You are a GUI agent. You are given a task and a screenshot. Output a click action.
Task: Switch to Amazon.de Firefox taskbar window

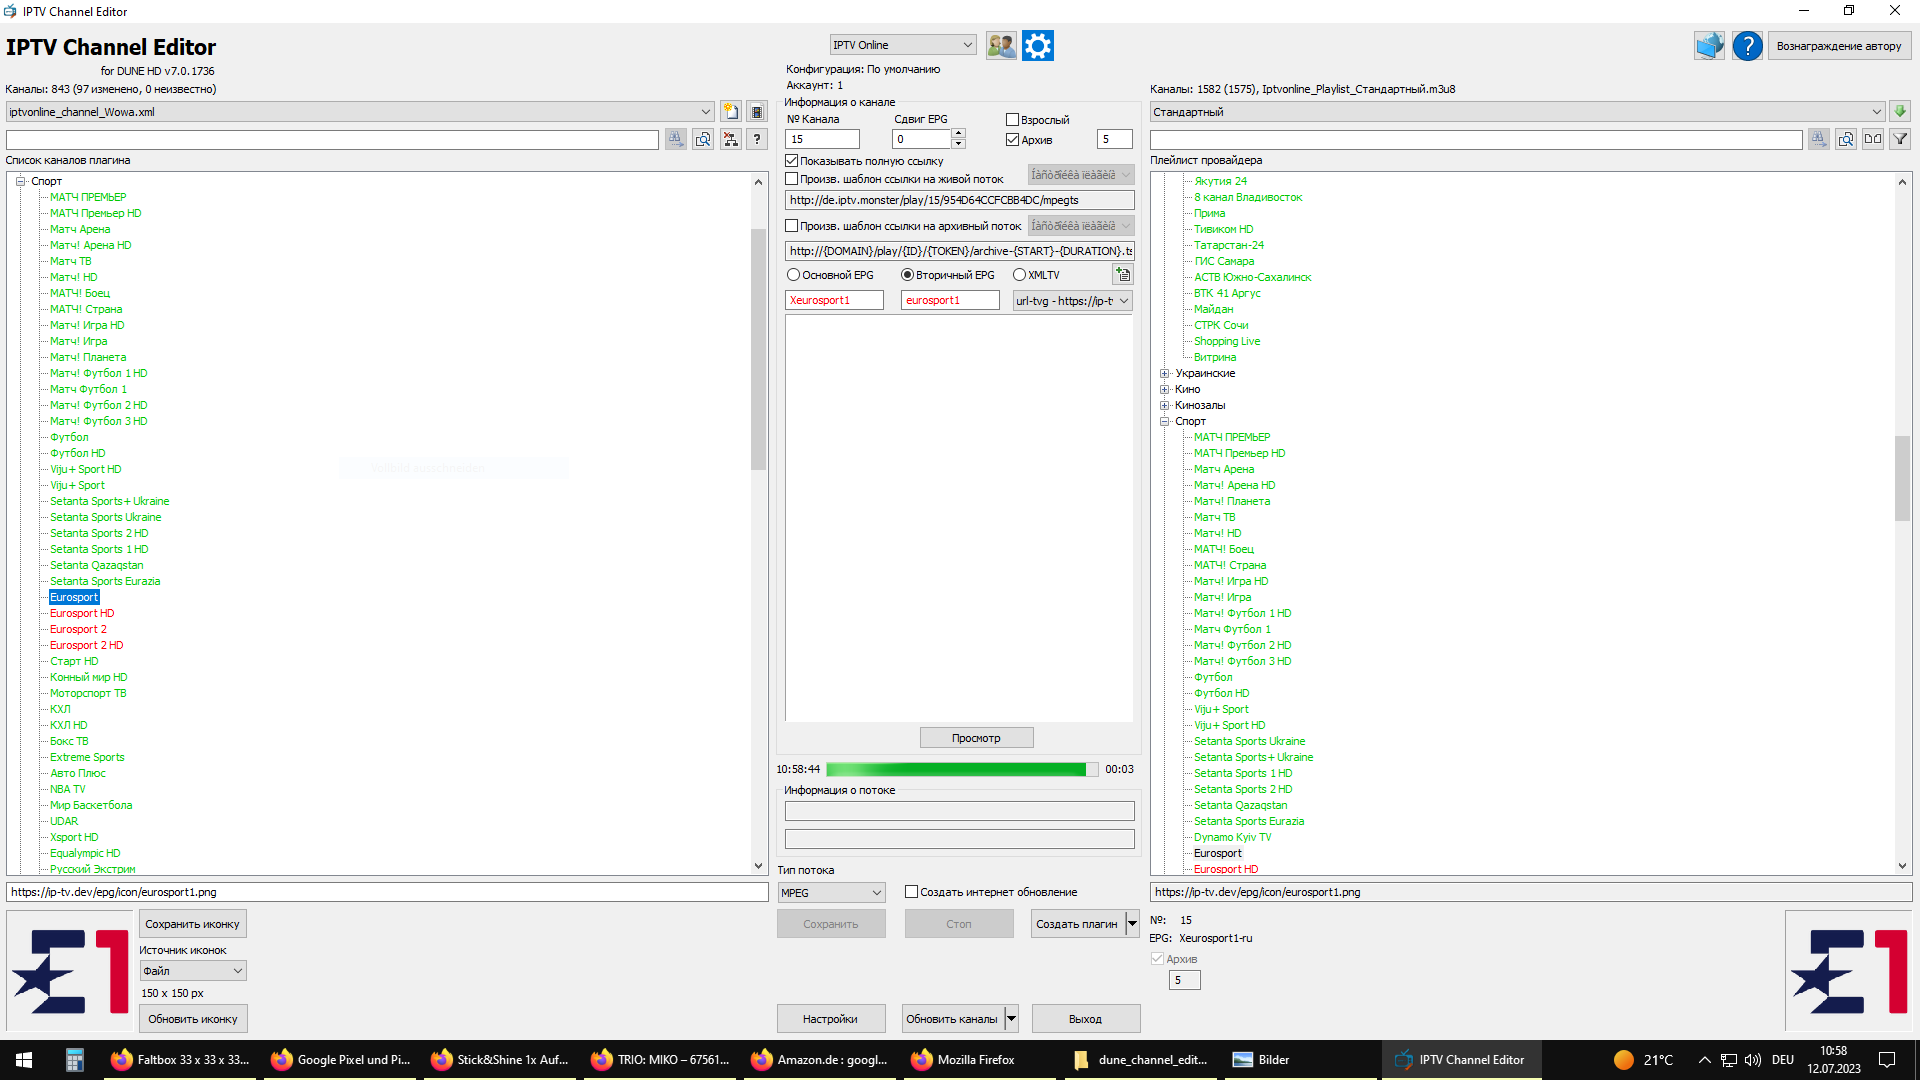pyautogui.click(x=820, y=1060)
